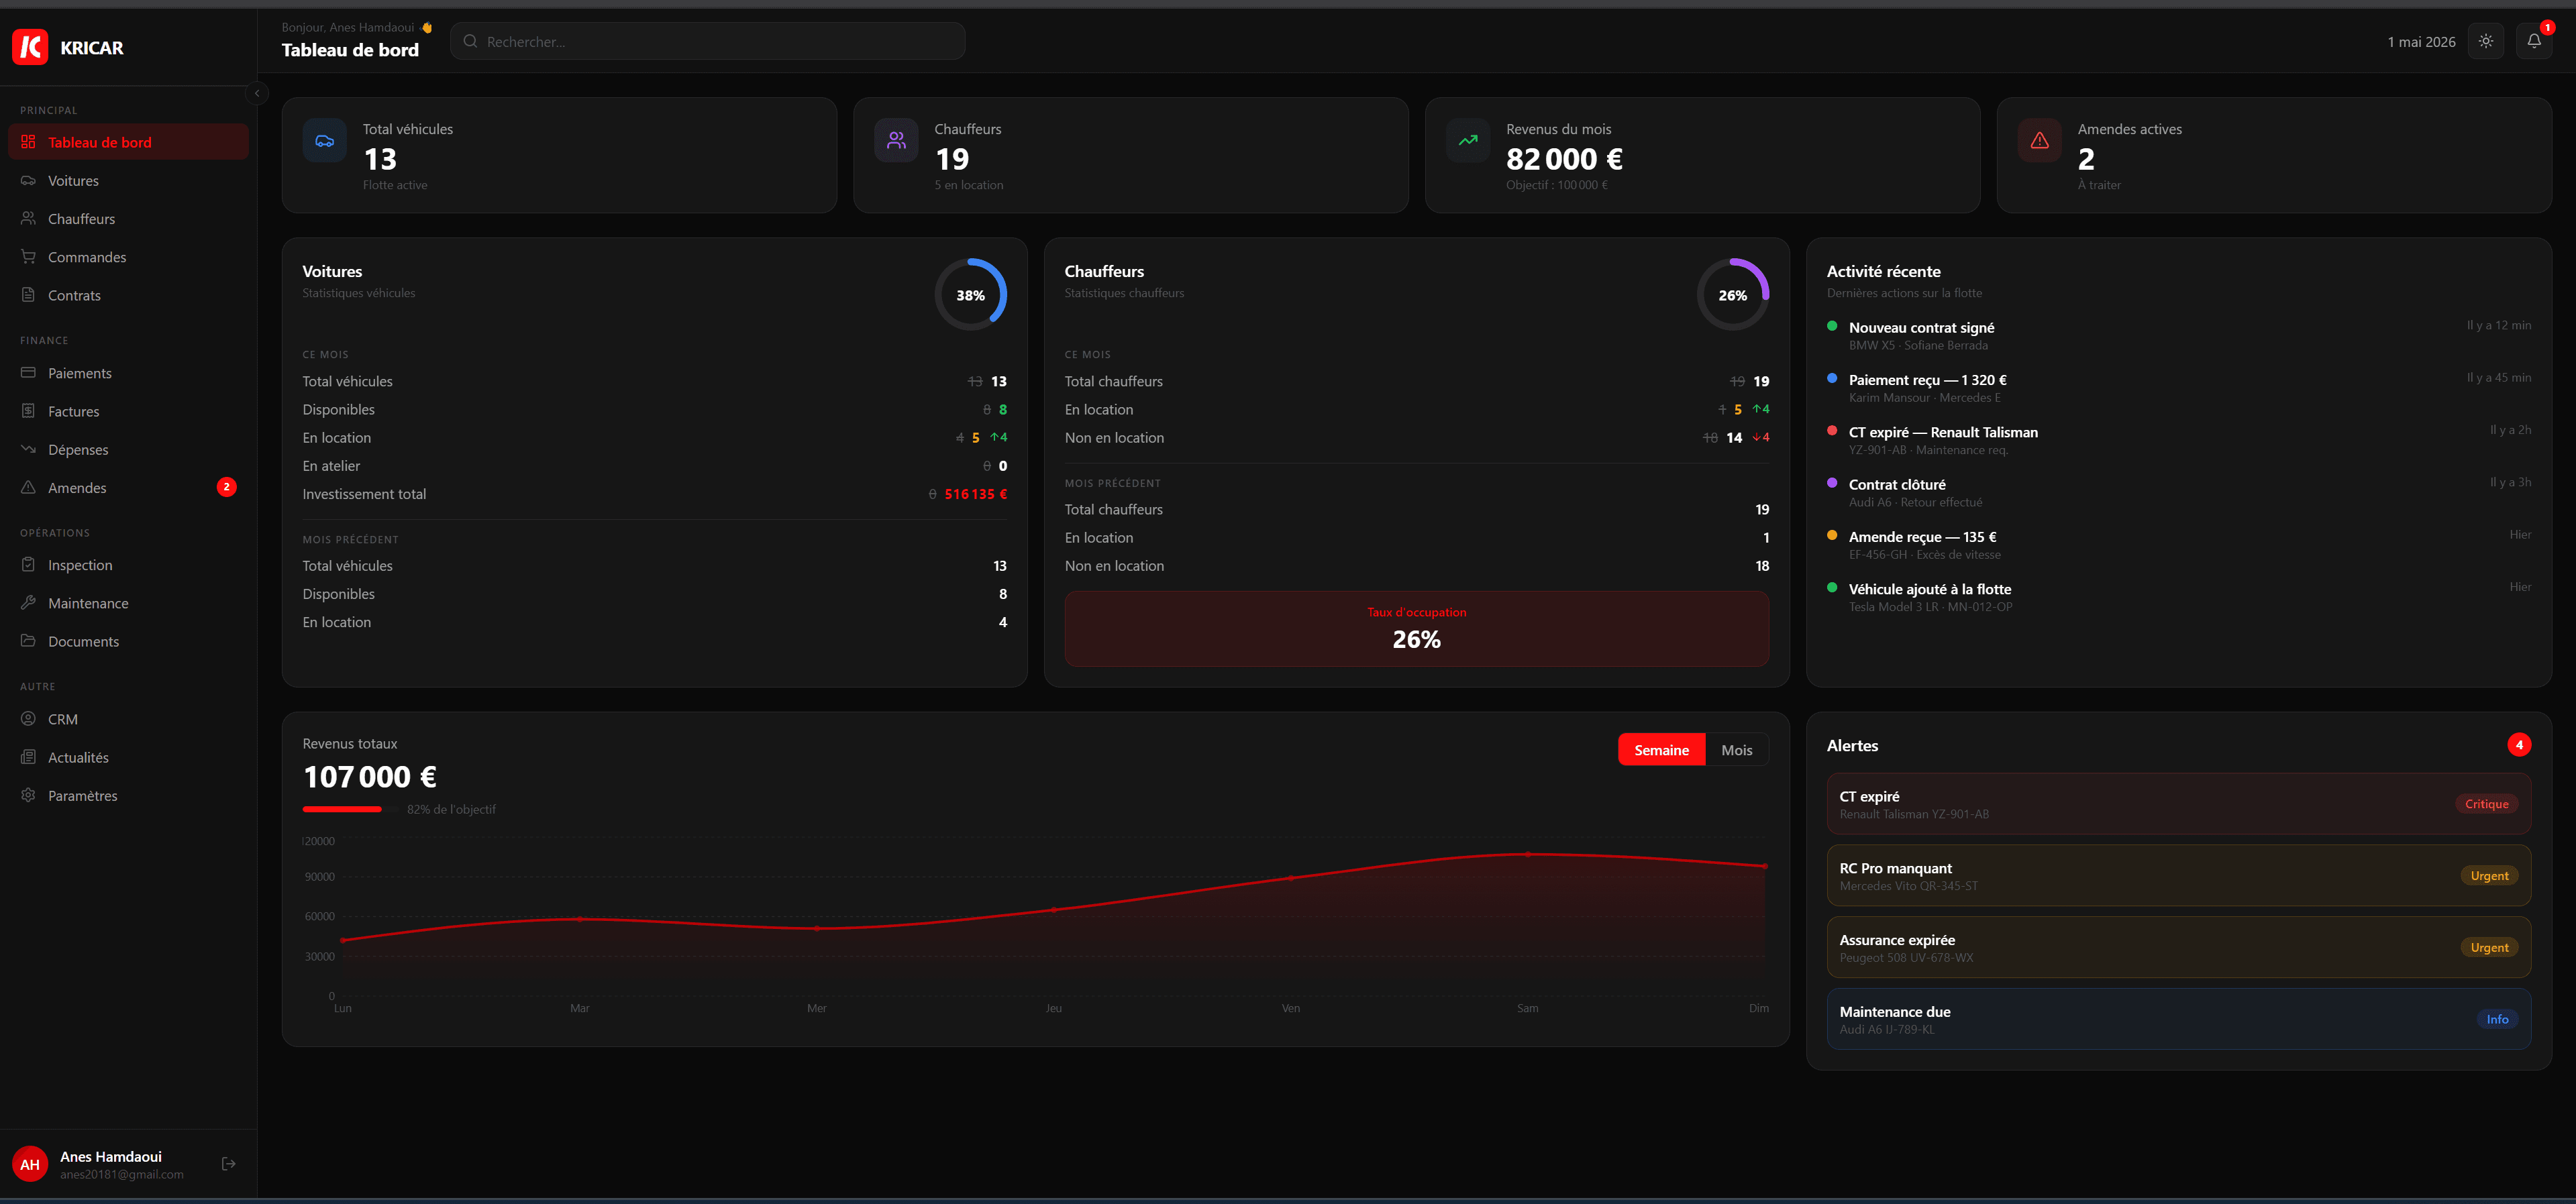Collapse the sidebar with the chevron button
The image size is (2576, 1204).
tap(257, 93)
